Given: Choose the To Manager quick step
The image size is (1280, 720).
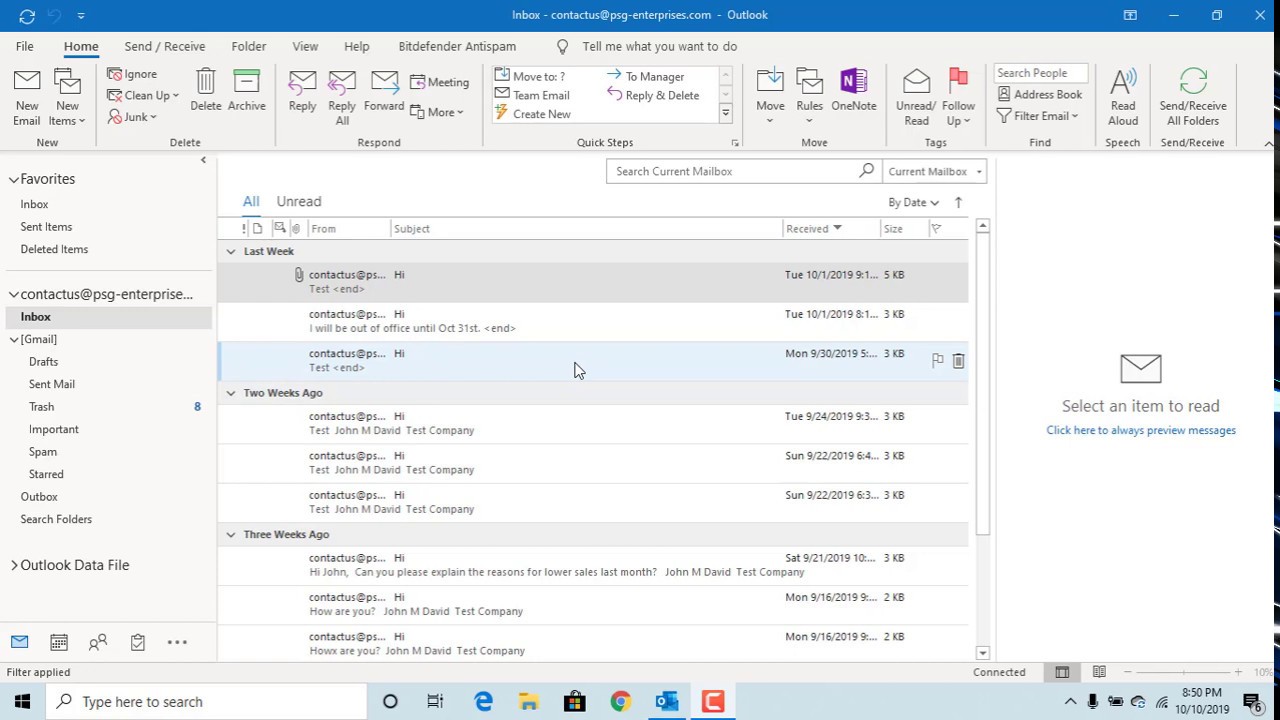Looking at the screenshot, I should (x=646, y=76).
